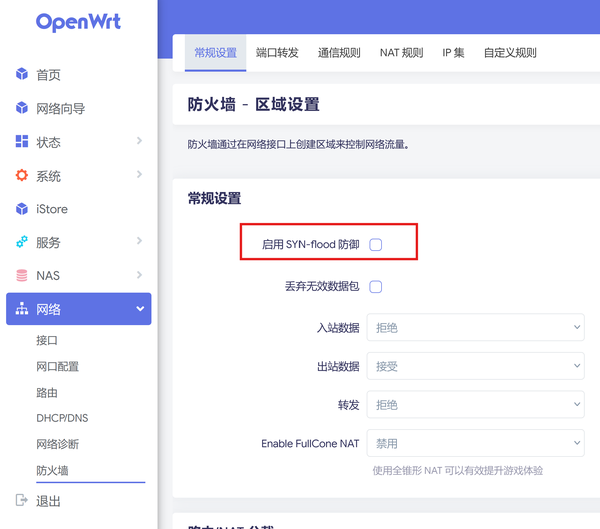
Task: Toggle the 丢弃无效数据包 checkbox
Action: 375,286
